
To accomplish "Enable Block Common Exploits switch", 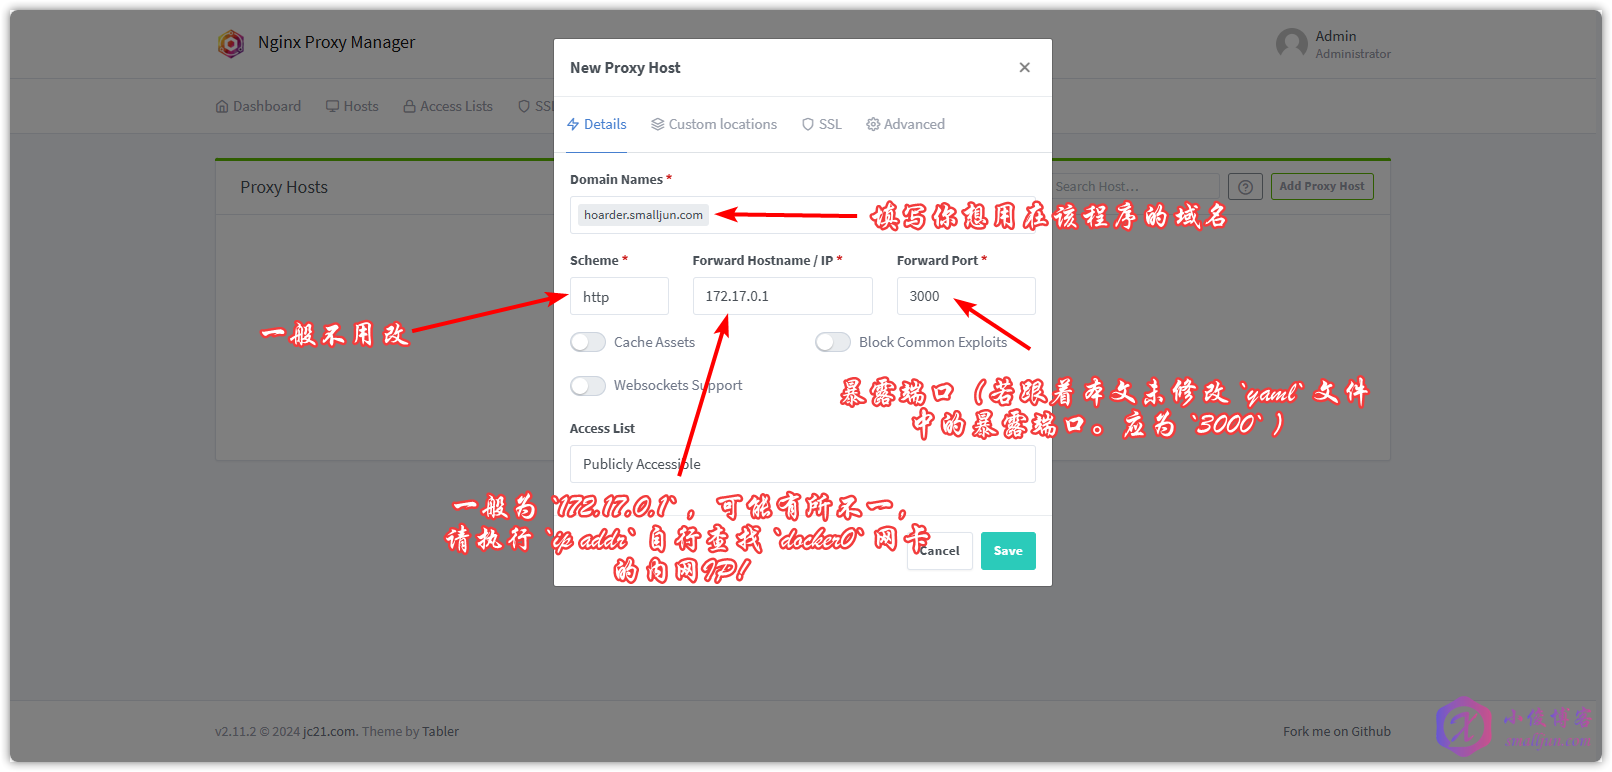I will (833, 342).
